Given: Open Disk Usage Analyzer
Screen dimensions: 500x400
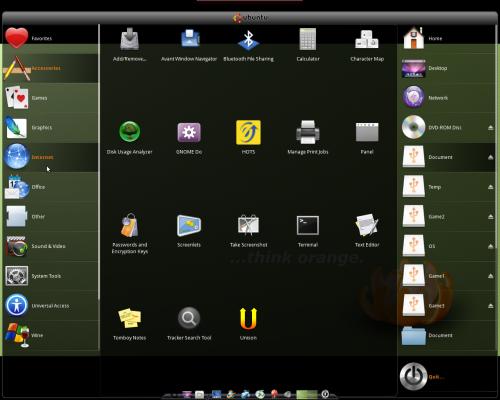Looking at the screenshot, I should (129, 138).
